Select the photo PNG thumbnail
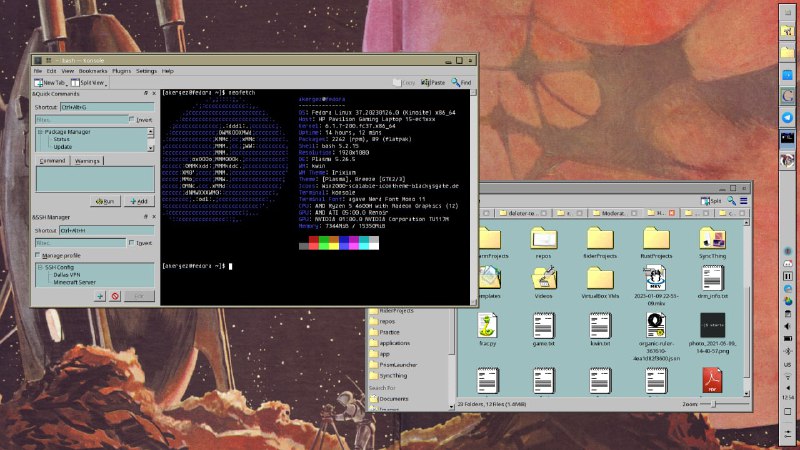The height and width of the screenshot is (450, 800). (x=712, y=326)
